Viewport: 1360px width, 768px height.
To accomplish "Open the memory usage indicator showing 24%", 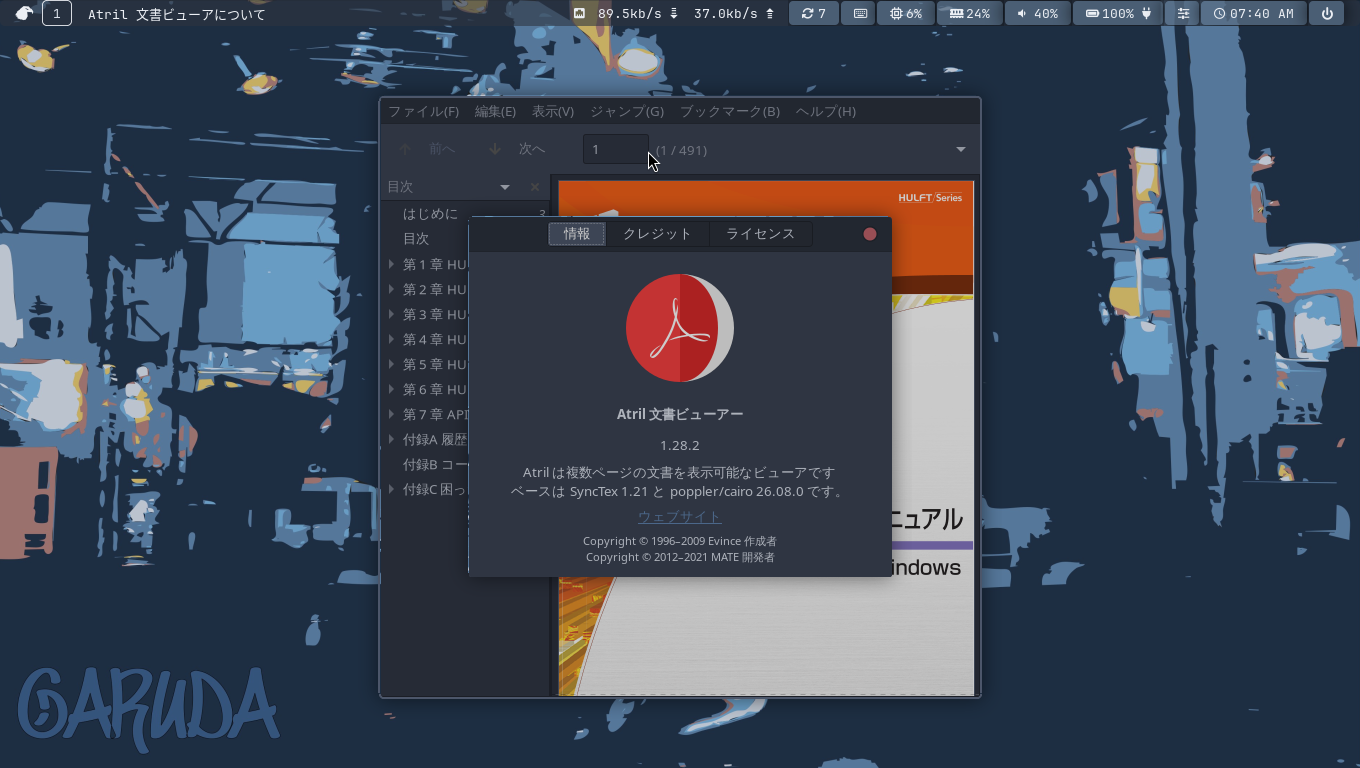I will coord(970,13).
